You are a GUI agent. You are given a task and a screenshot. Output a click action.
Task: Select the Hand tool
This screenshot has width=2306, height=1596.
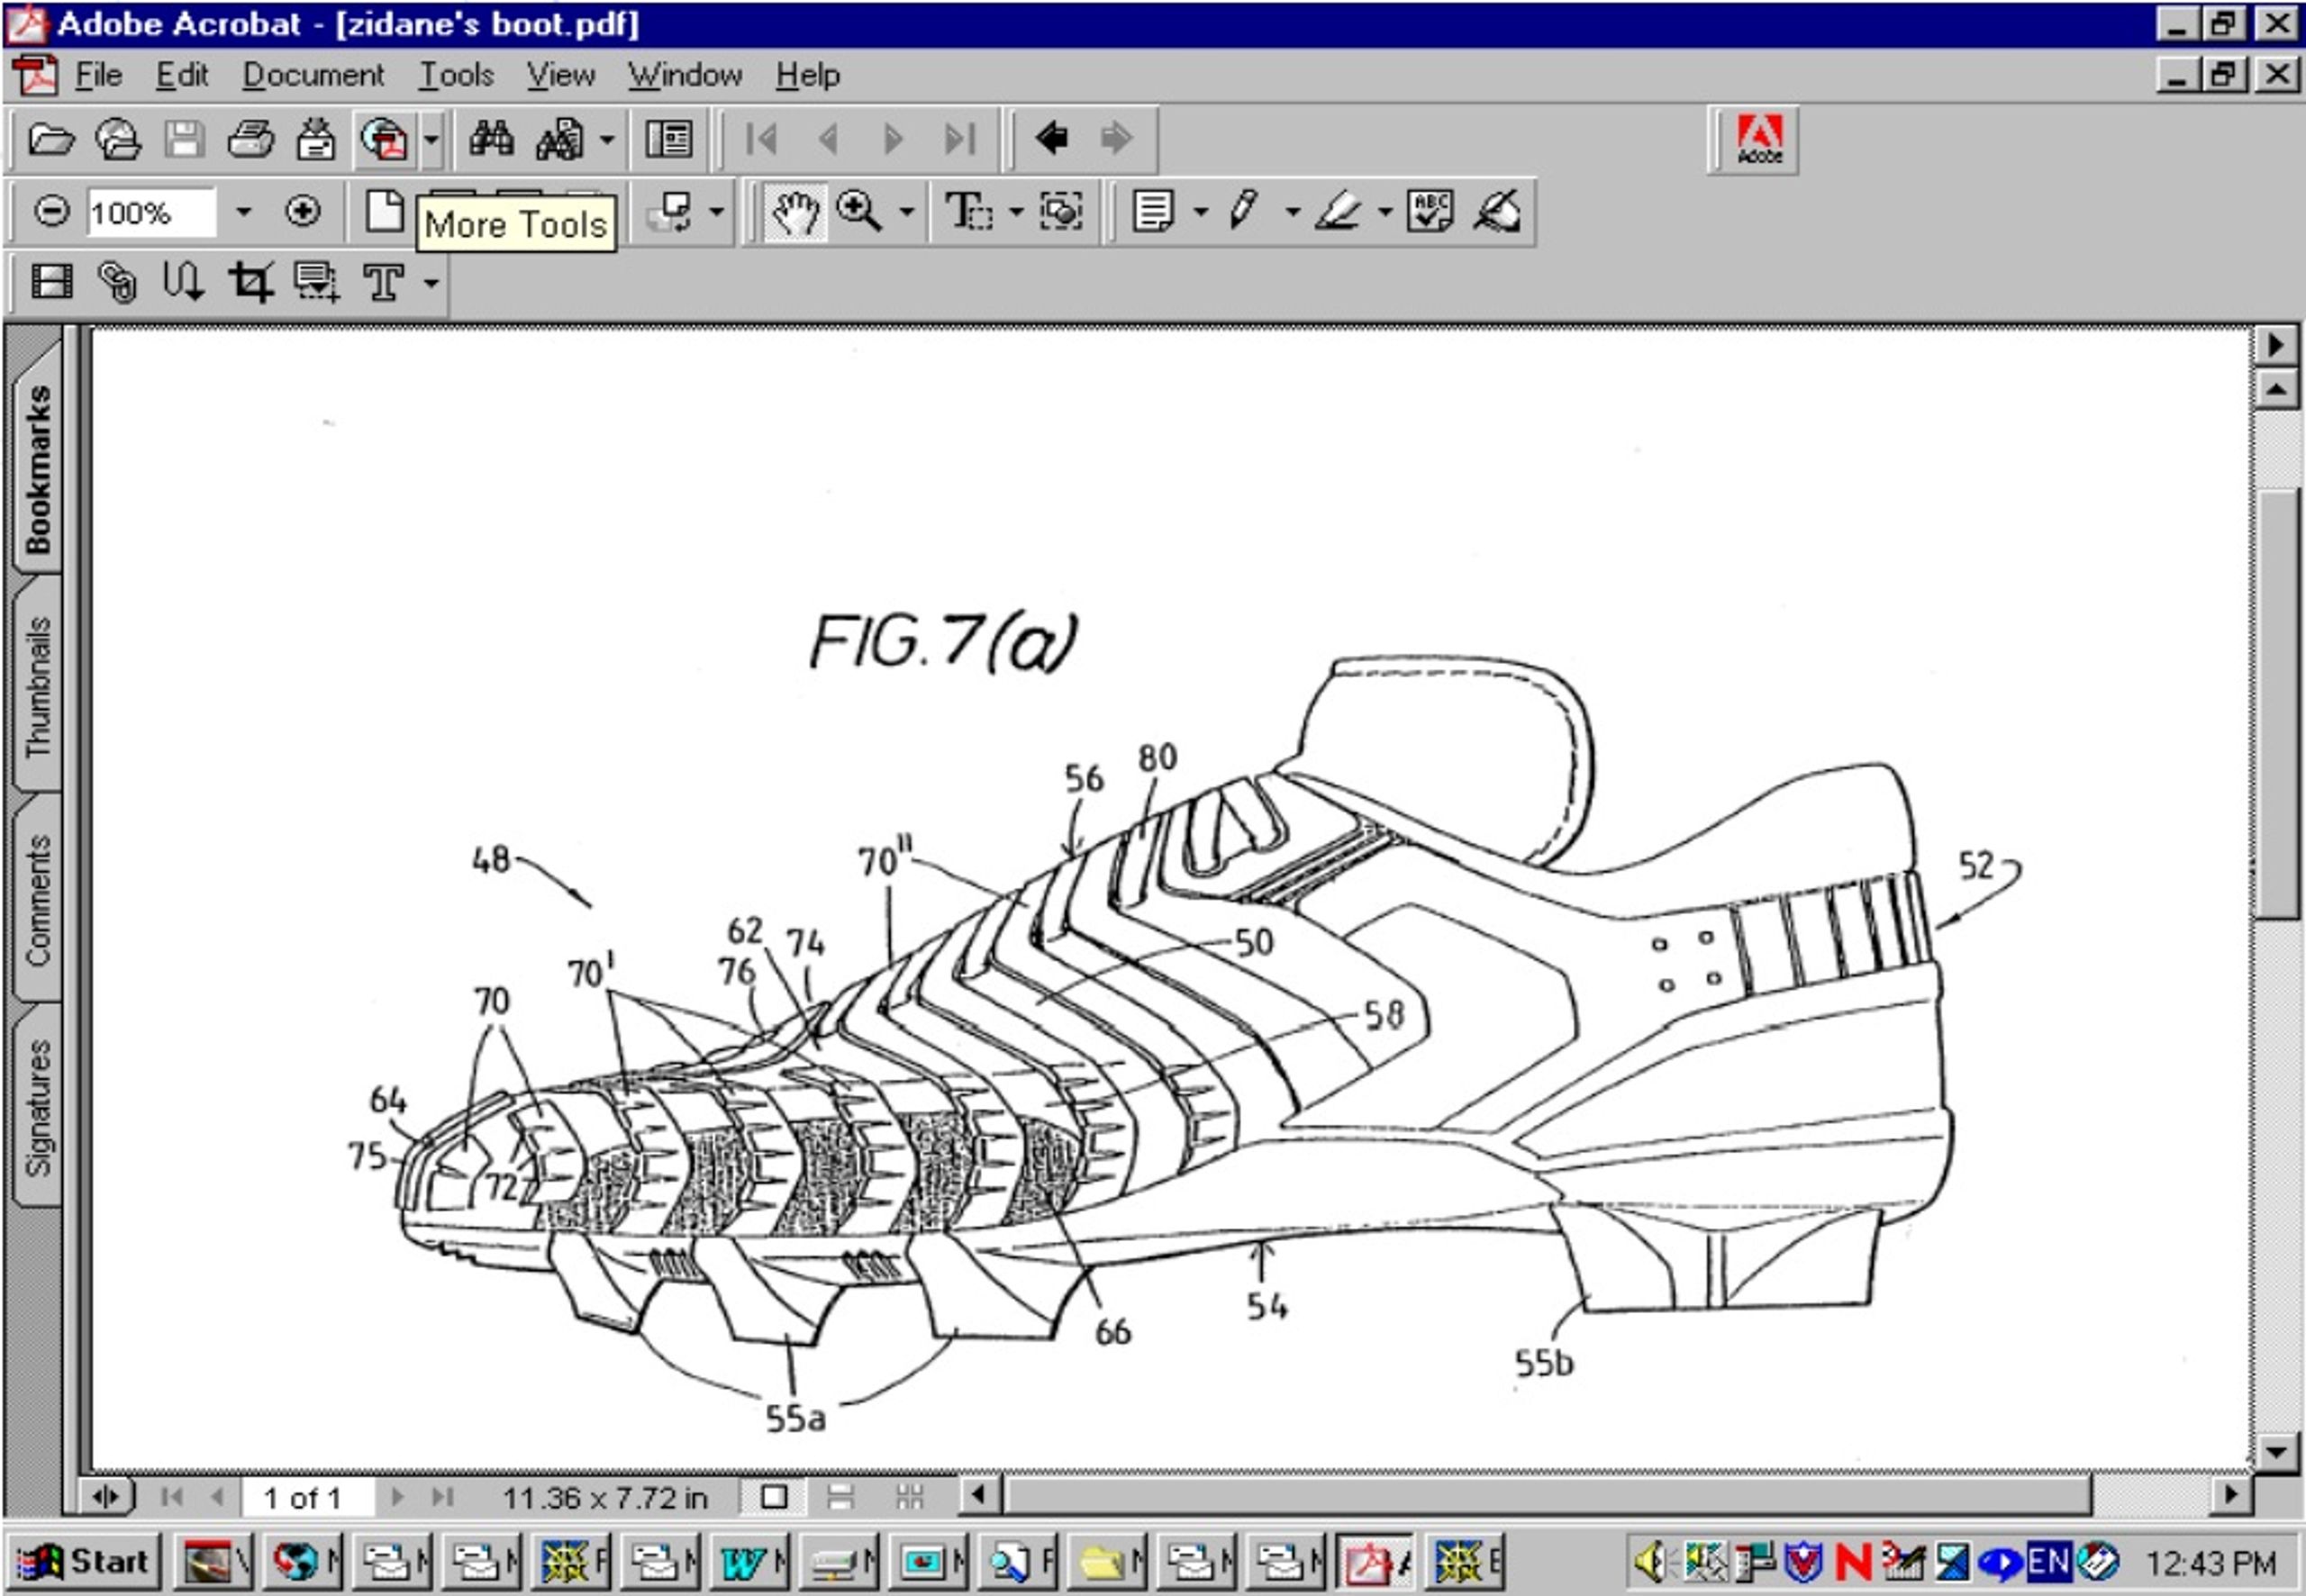point(796,212)
